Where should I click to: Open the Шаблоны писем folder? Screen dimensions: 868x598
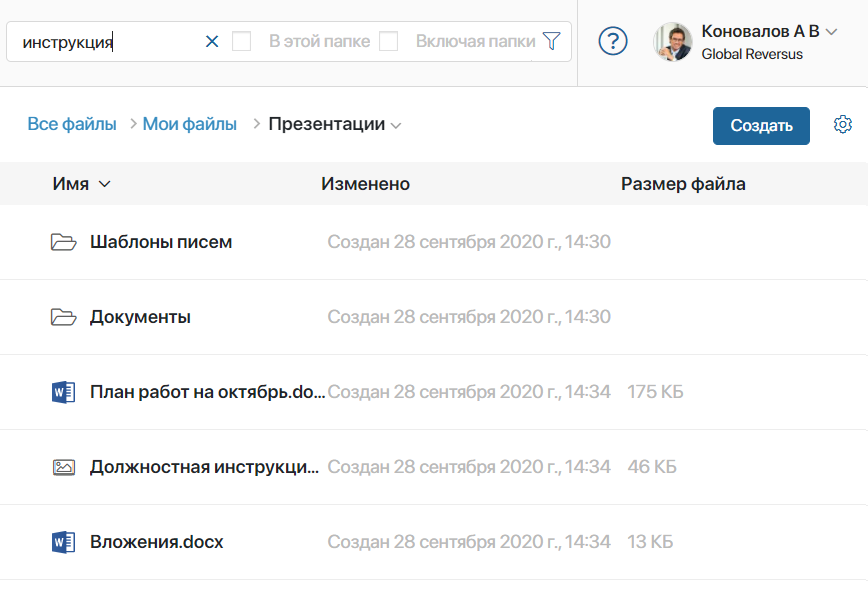161,242
